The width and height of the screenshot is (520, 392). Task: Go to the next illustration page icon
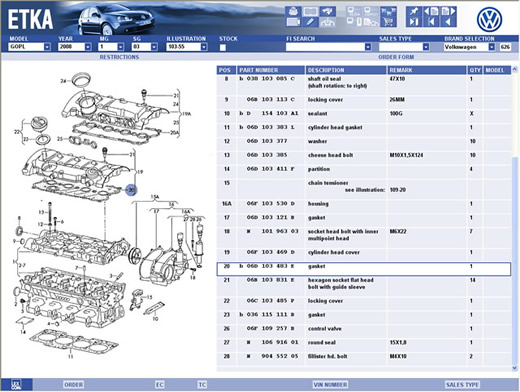[448, 12]
